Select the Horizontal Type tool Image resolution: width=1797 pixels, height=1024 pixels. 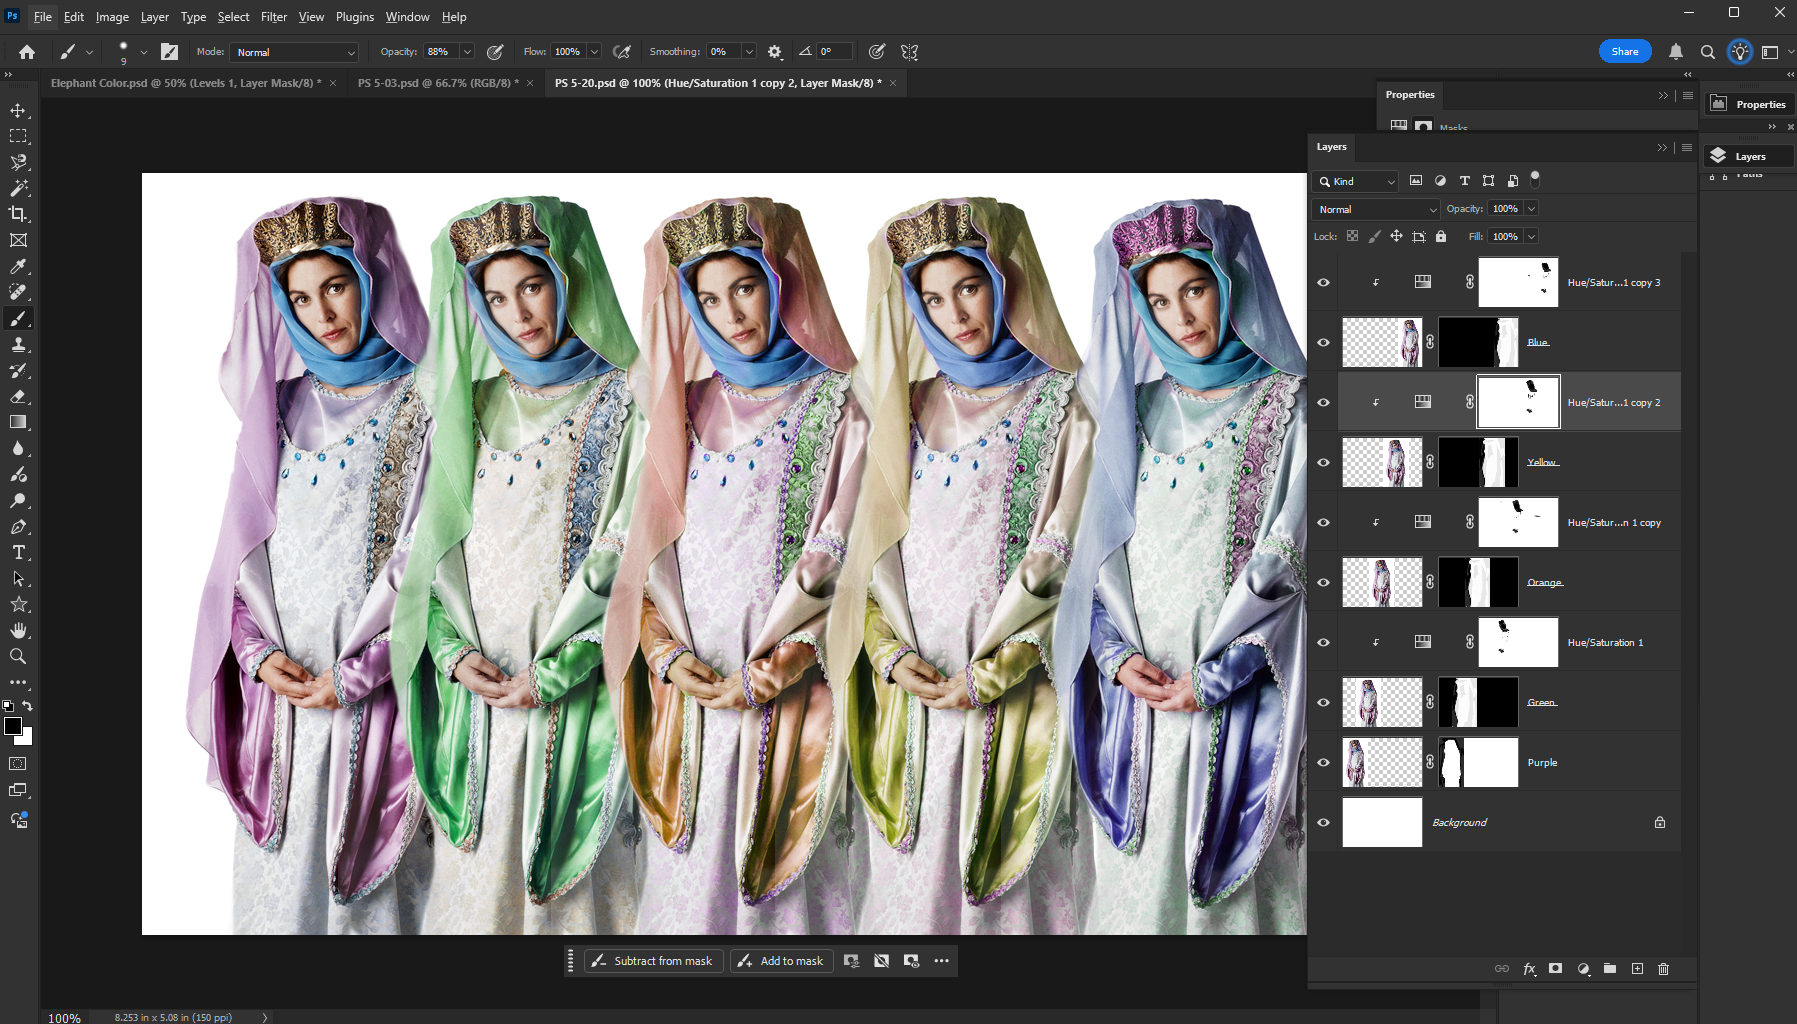(x=18, y=552)
